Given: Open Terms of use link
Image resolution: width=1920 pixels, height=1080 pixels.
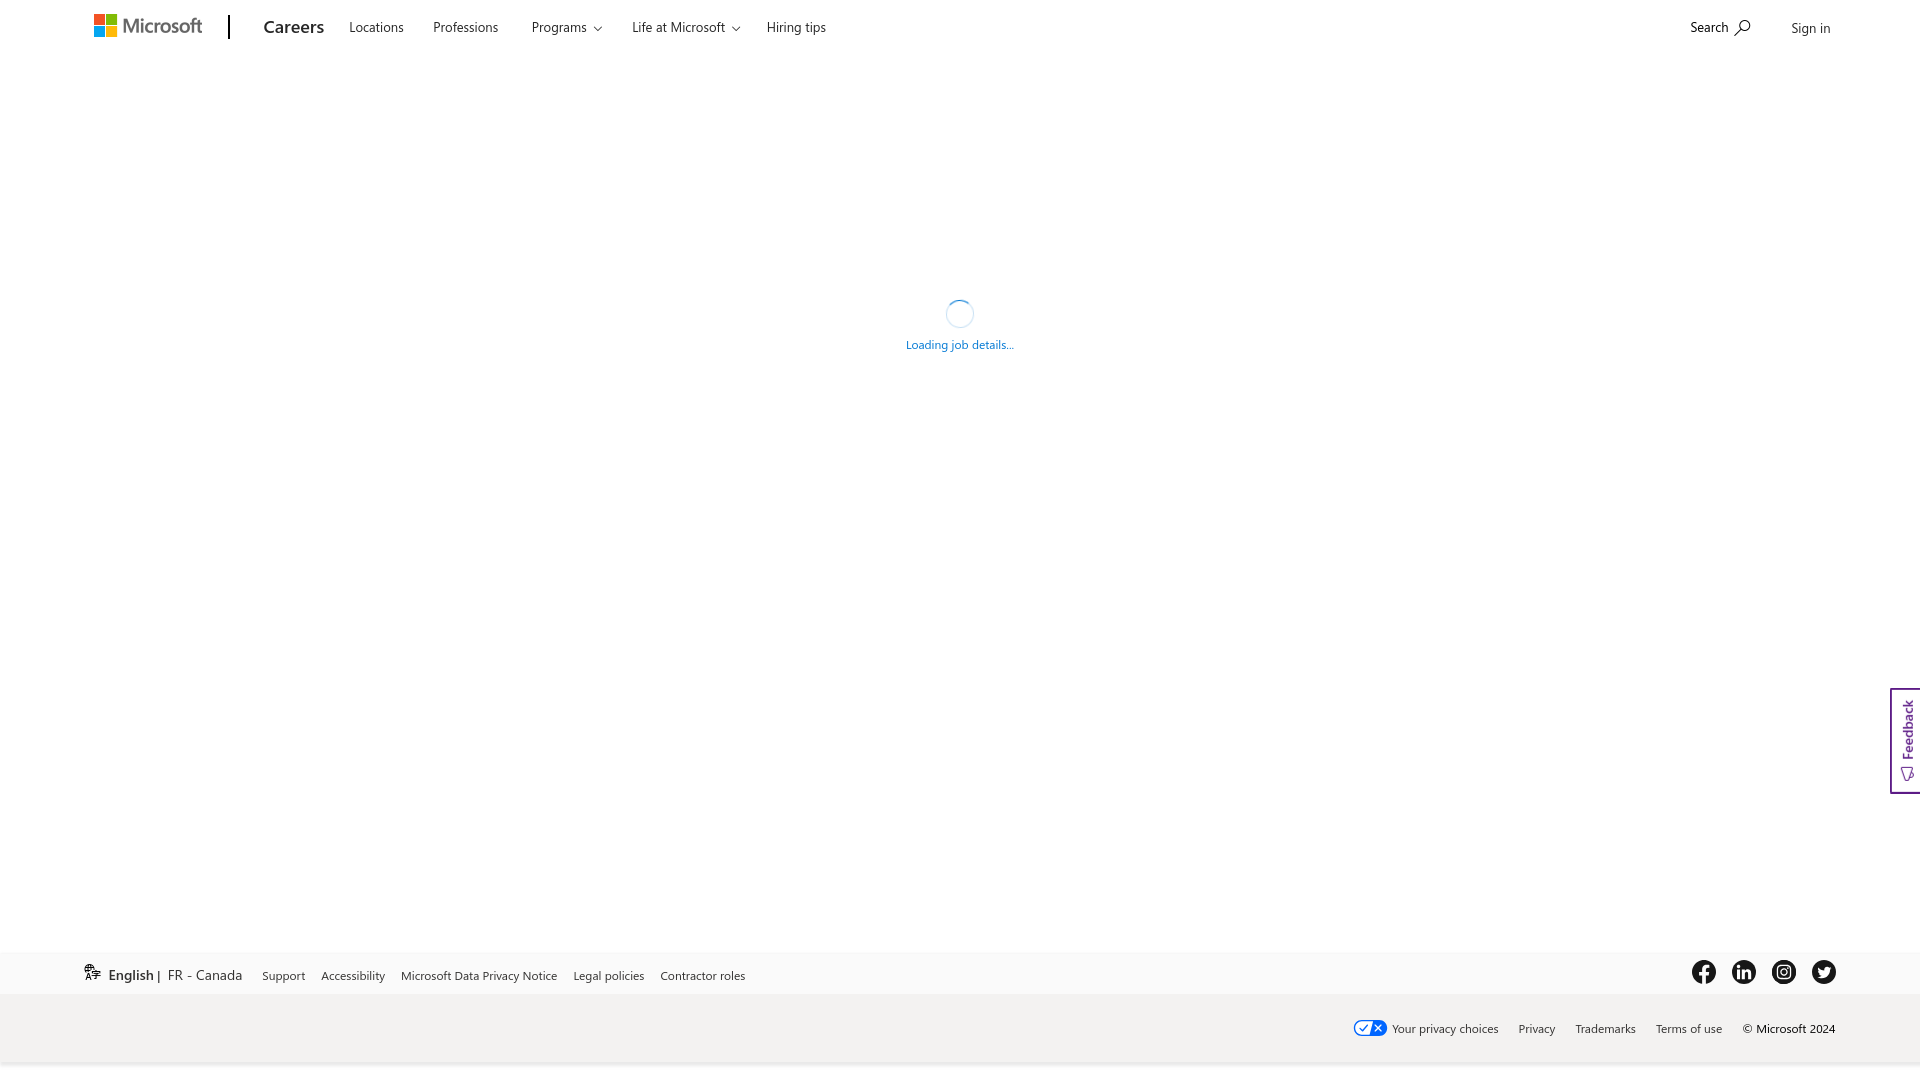Looking at the screenshot, I should (x=1689, y=1029).
